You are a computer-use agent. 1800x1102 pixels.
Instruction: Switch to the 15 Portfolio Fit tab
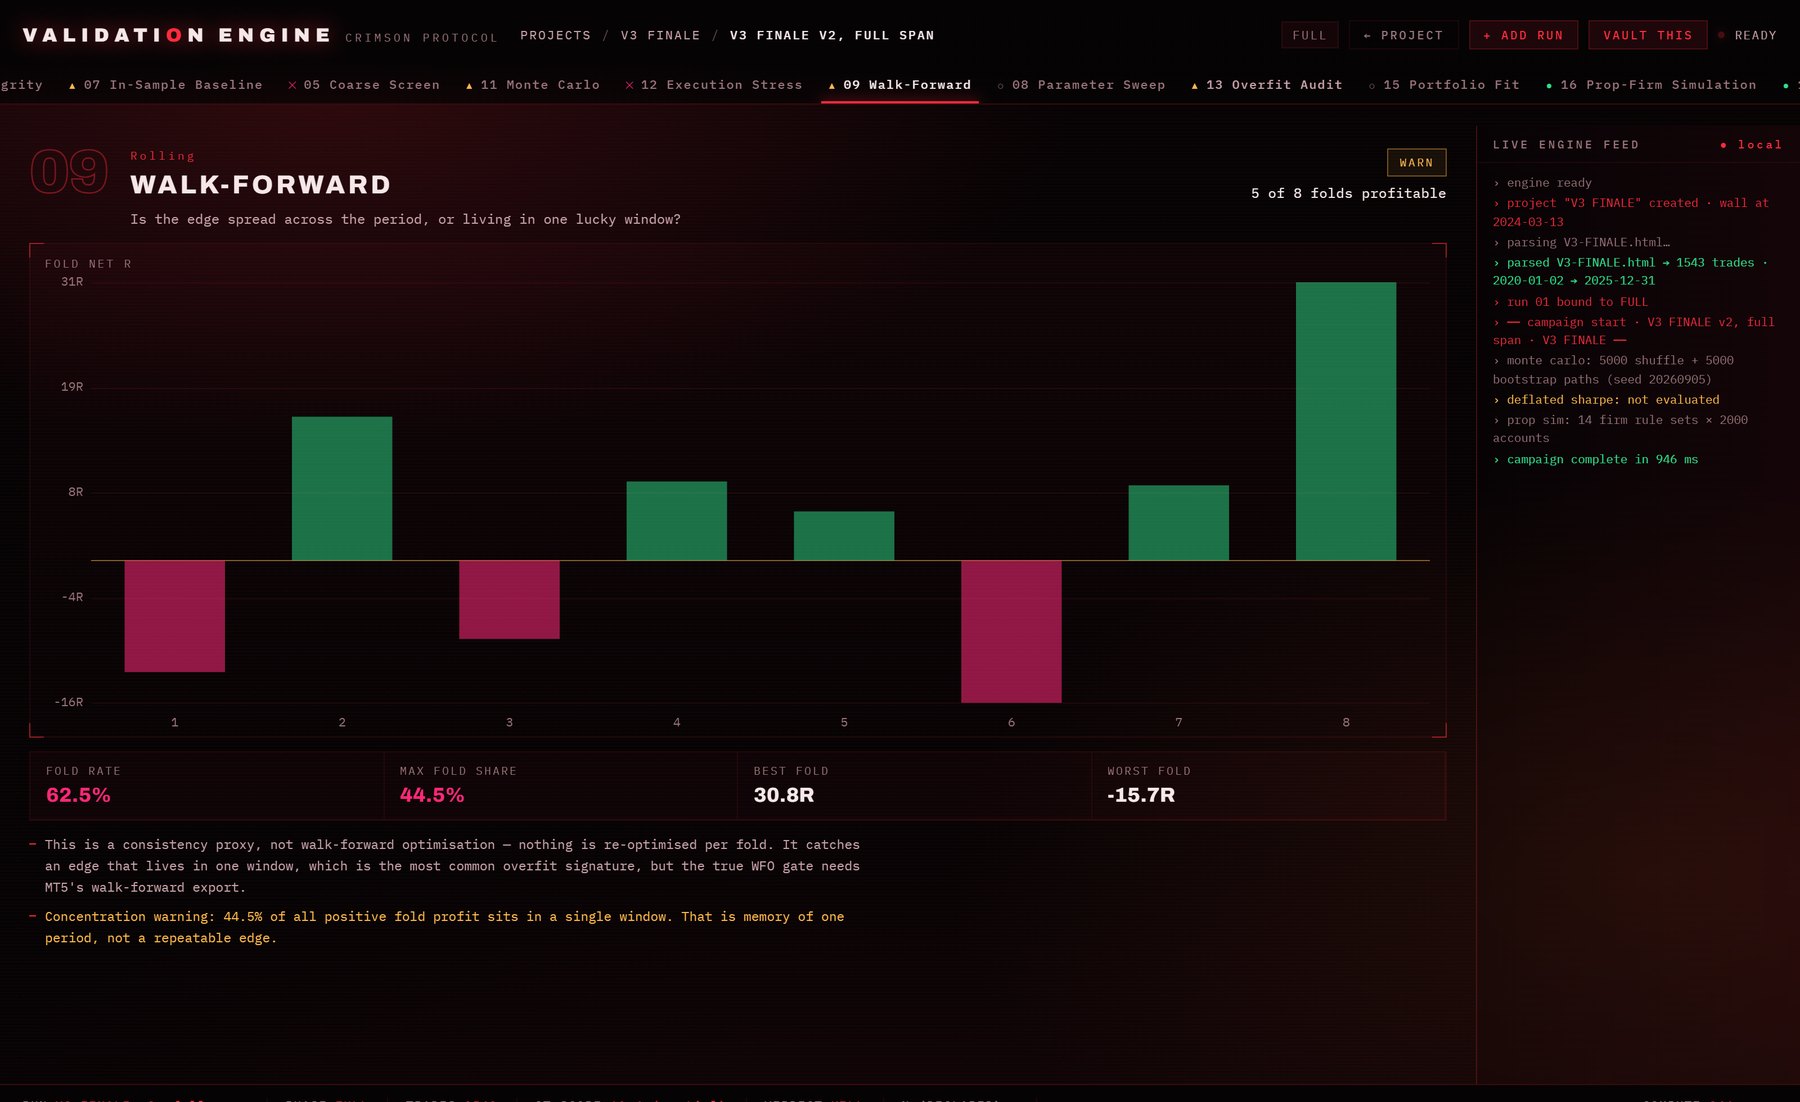pos(1444,85)
